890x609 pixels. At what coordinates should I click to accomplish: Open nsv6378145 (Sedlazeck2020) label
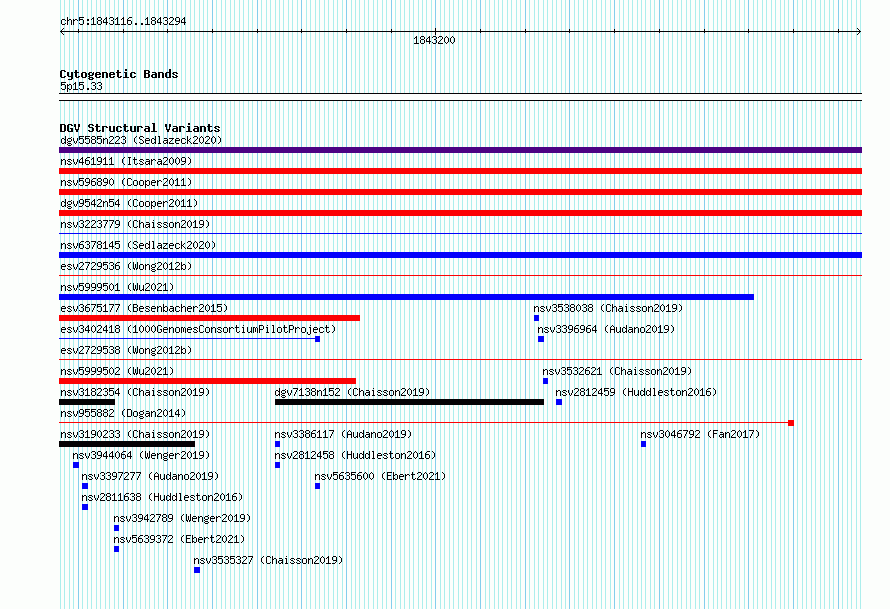click(x=138, y=245)
